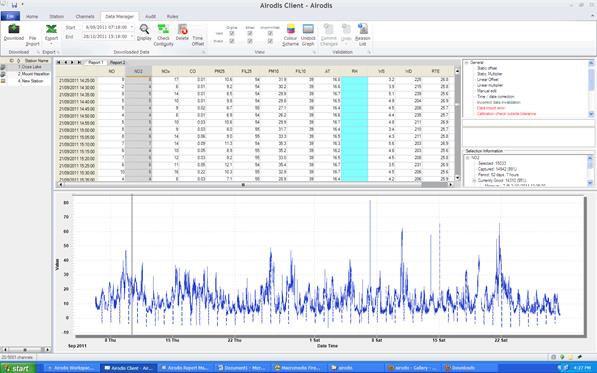Choose Static offset reason in tree

click(487, 68)
